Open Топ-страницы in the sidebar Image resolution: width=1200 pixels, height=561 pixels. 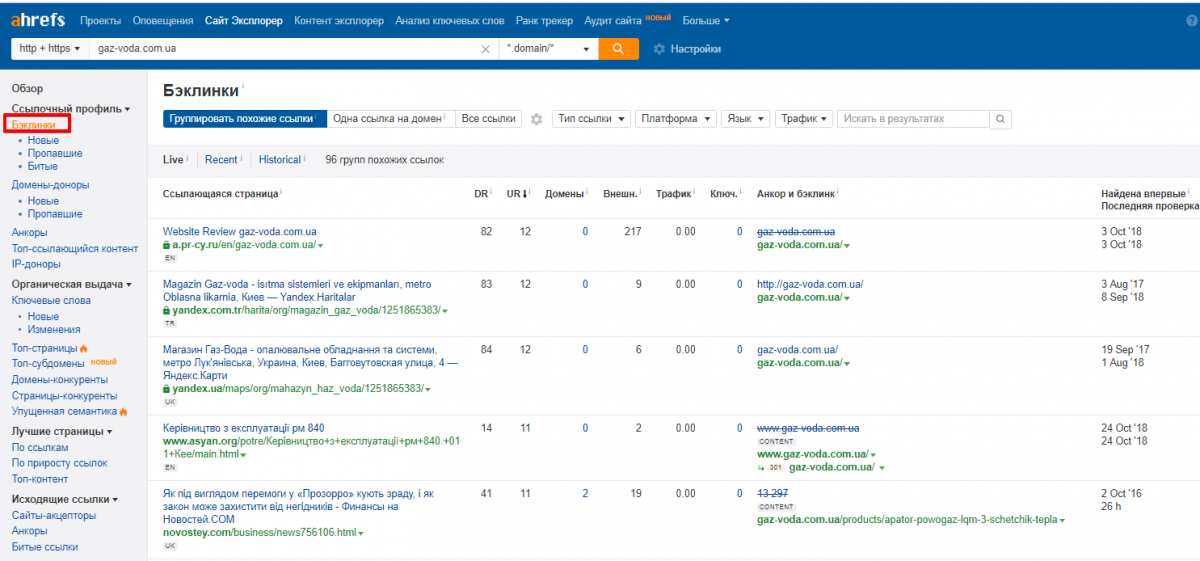(x=45, y=348)
